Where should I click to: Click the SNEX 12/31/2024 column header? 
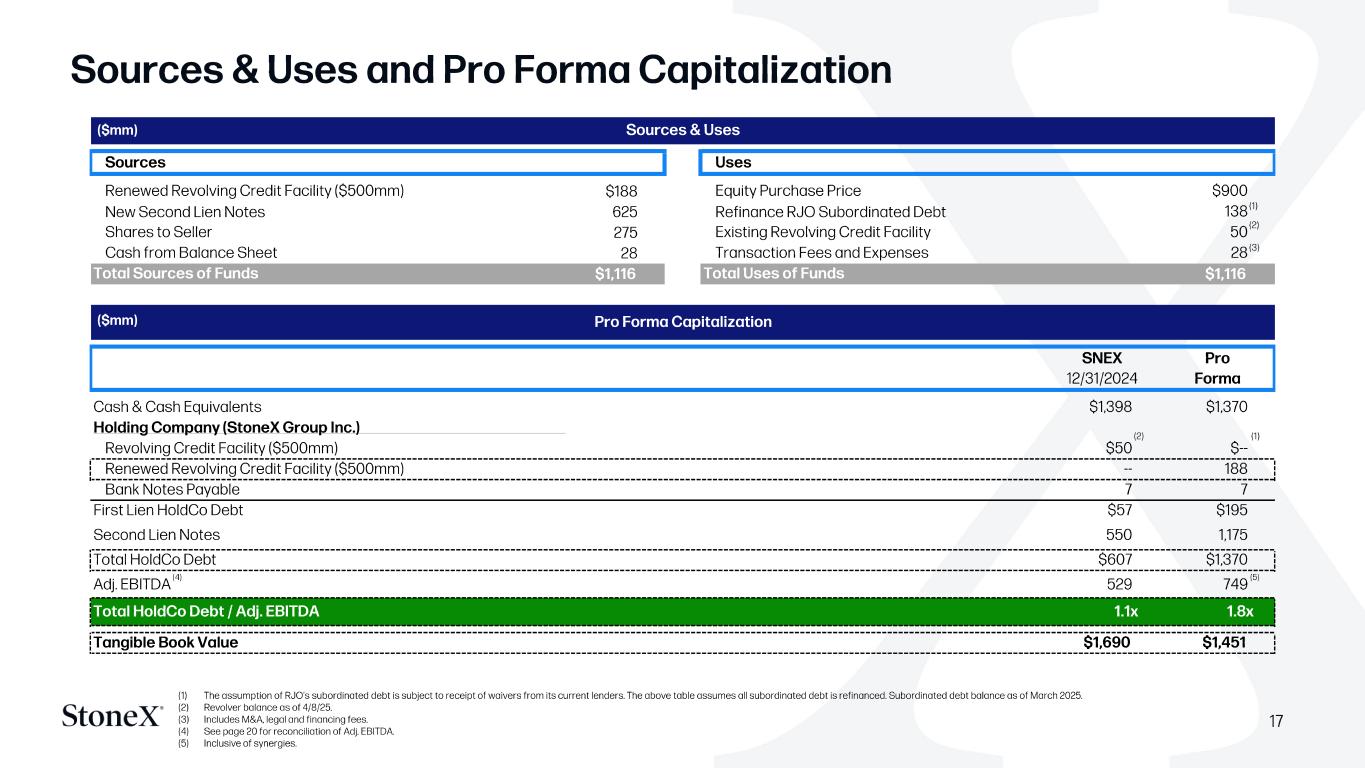tap(1102, 368)
